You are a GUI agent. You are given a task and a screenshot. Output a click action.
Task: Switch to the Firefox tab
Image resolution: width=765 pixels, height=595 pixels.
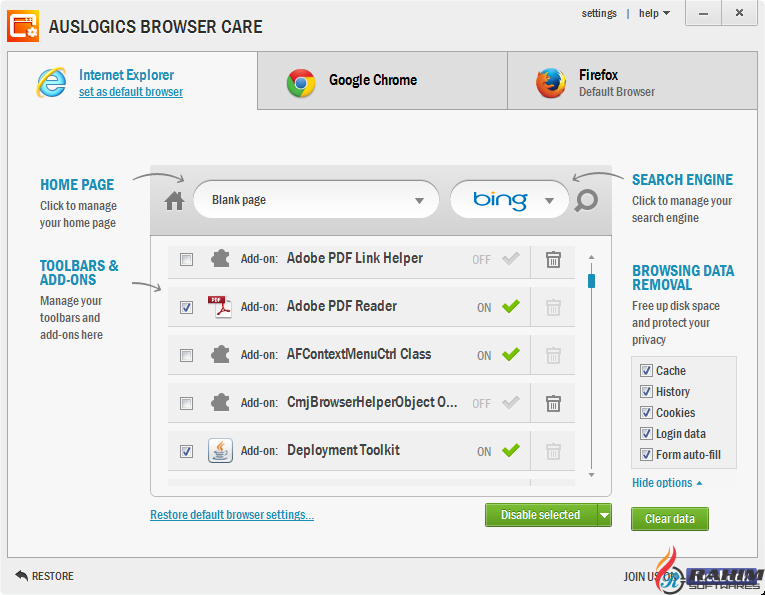632,80
